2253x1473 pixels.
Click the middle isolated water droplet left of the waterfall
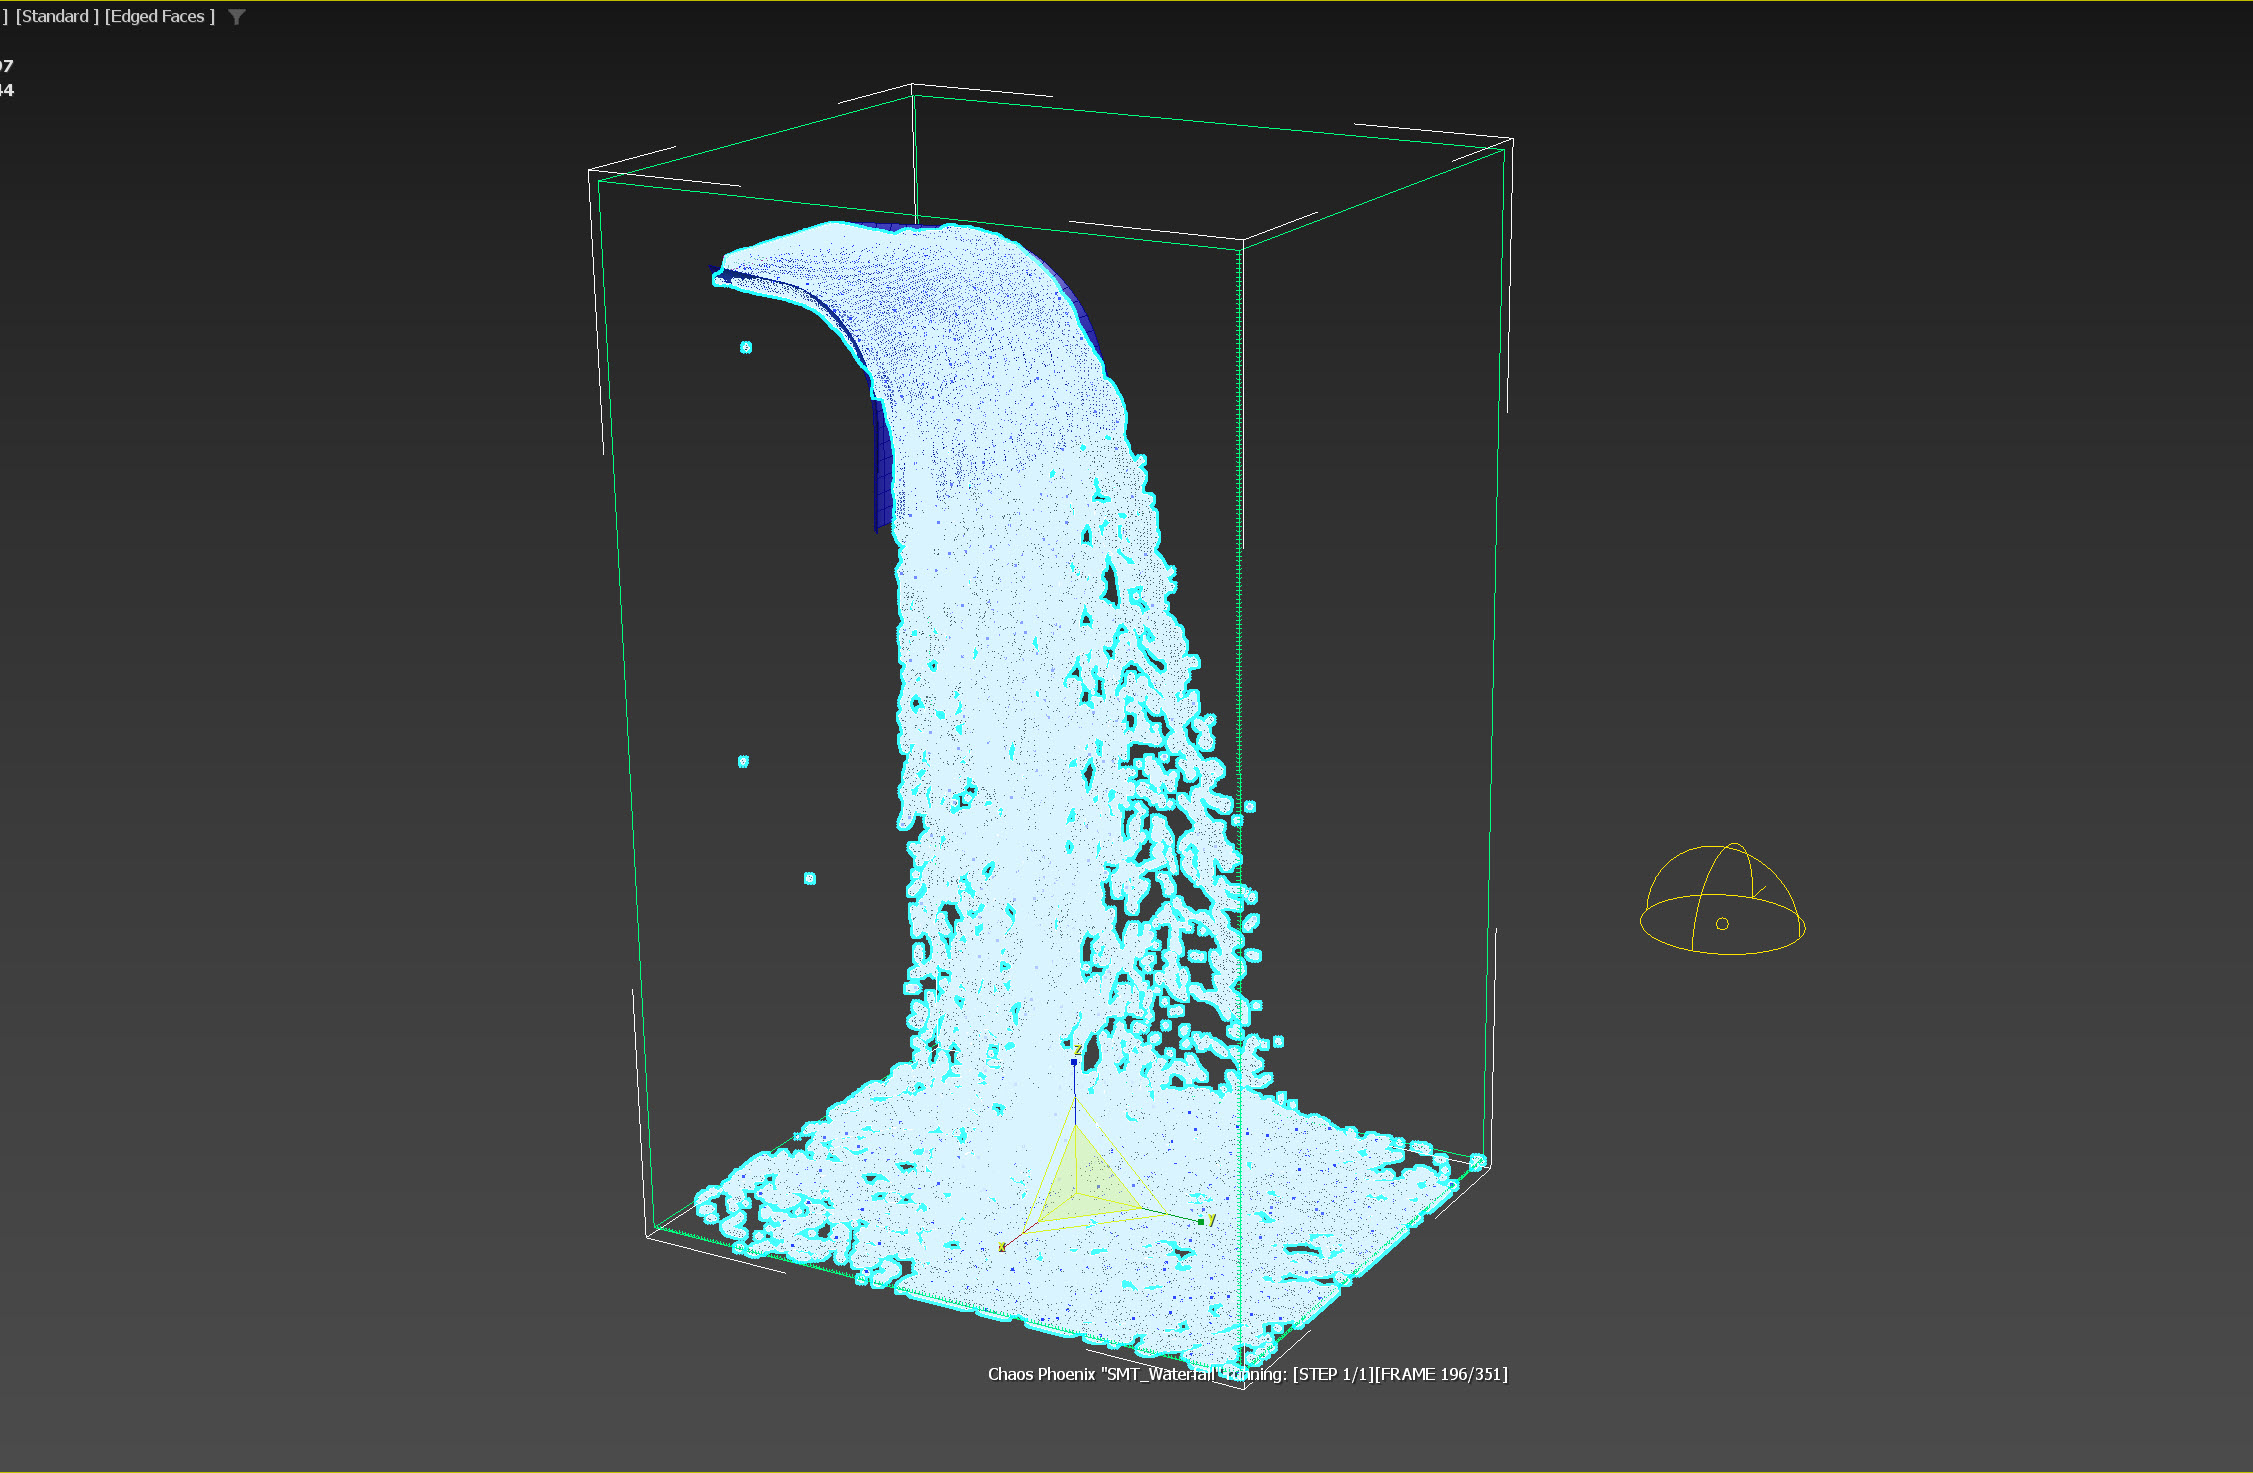click(x=743, y=762)
